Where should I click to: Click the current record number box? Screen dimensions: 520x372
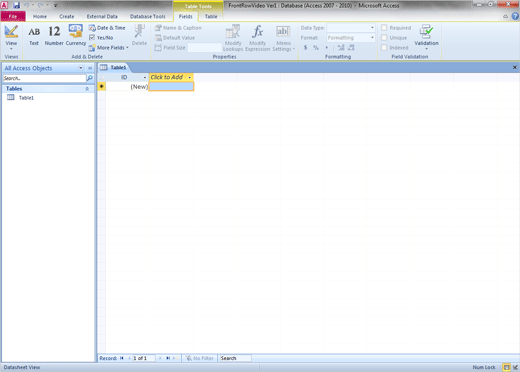(144, 358)
